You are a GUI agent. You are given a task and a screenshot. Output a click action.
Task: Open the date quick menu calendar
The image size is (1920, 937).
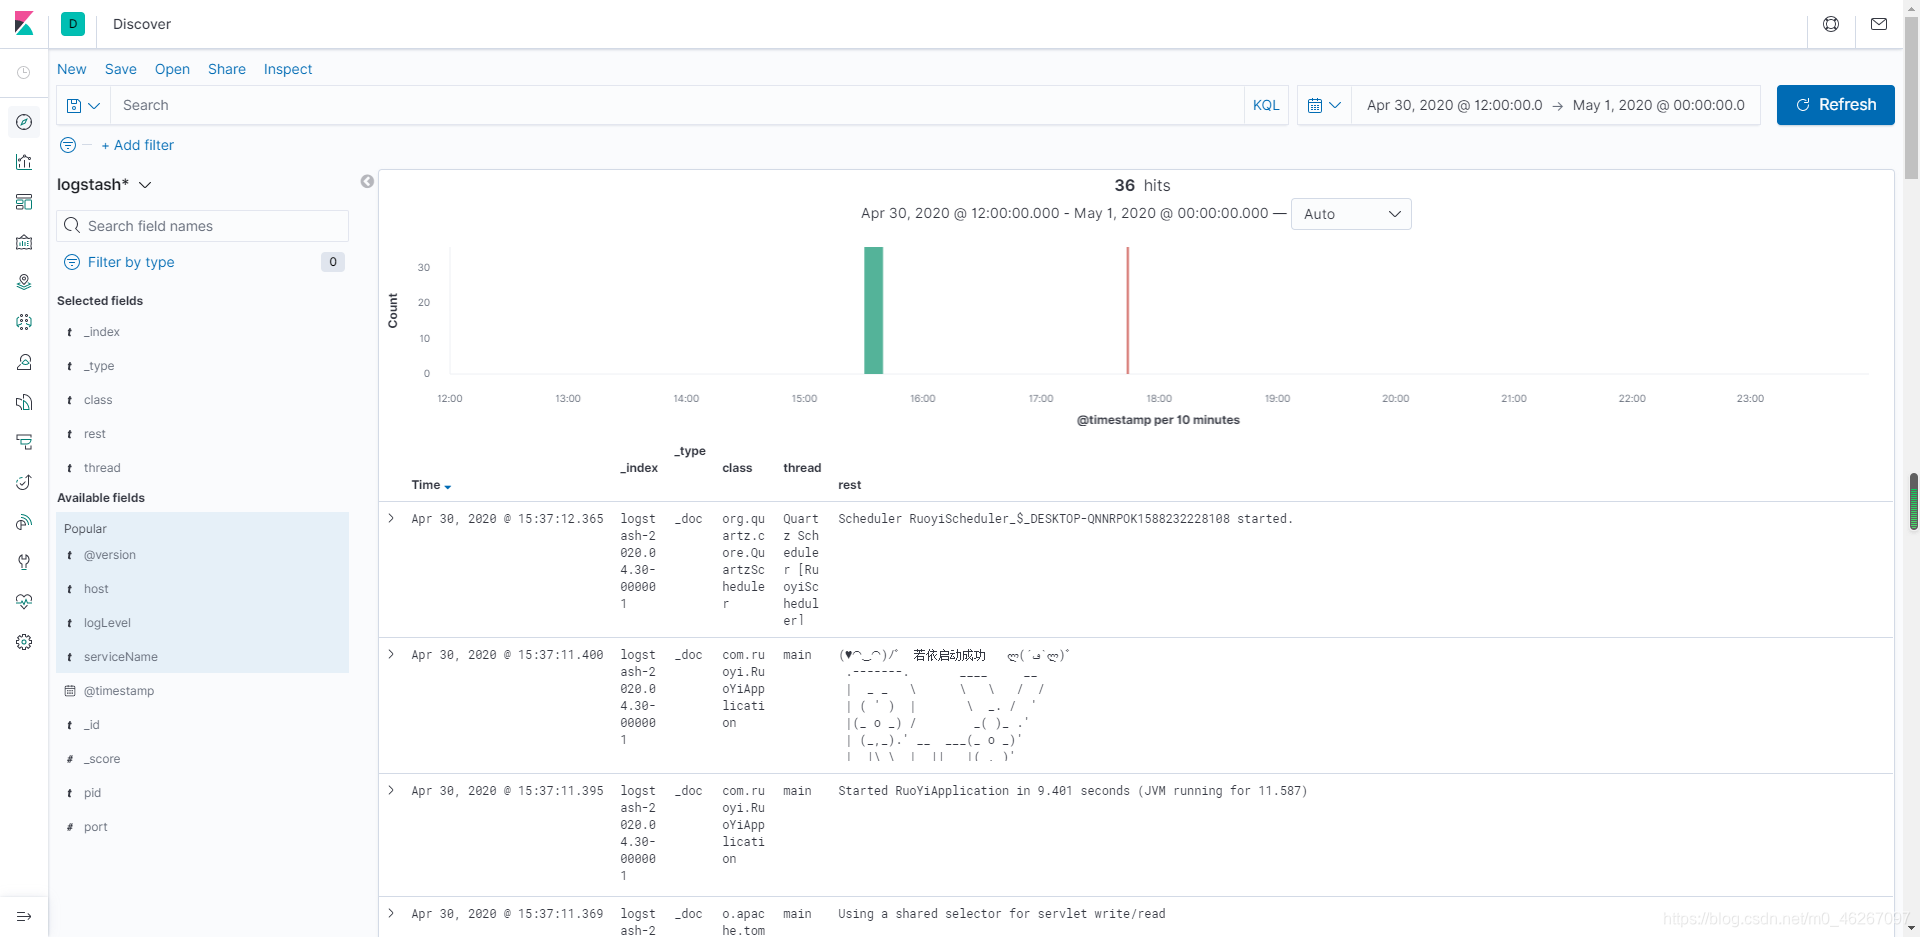(x=1324, y=105)
